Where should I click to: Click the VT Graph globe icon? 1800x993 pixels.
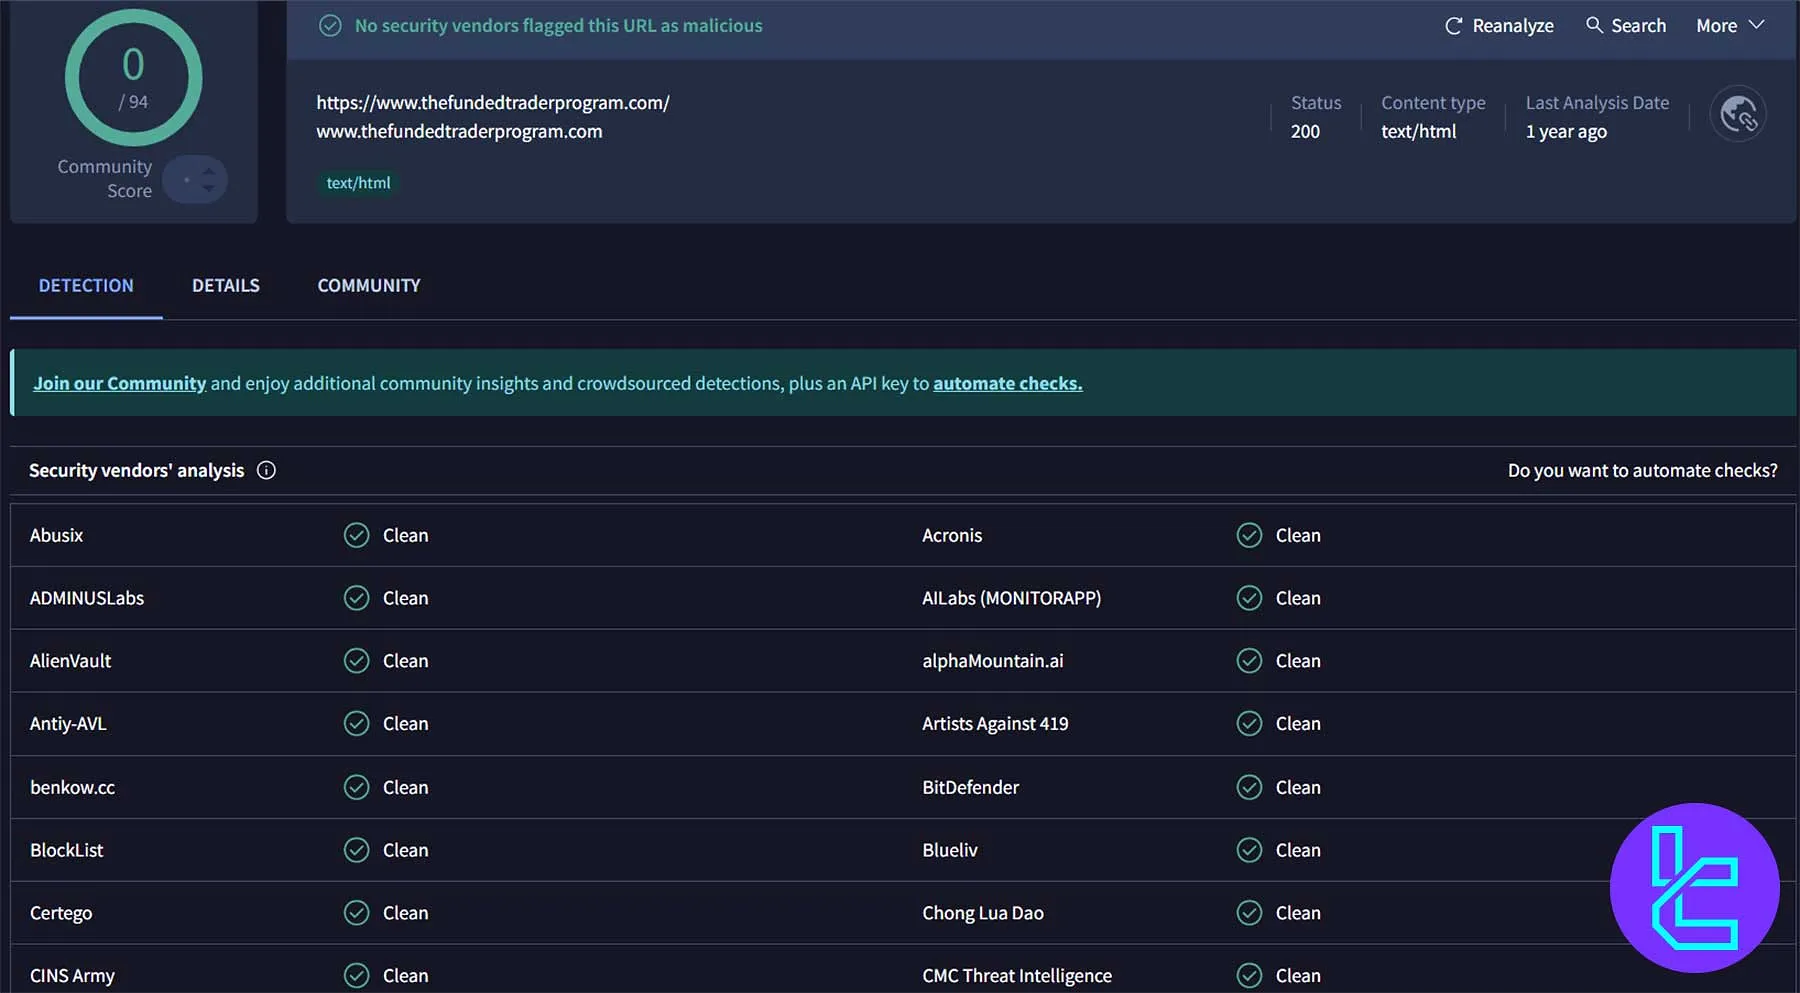tap(1739, 114)
